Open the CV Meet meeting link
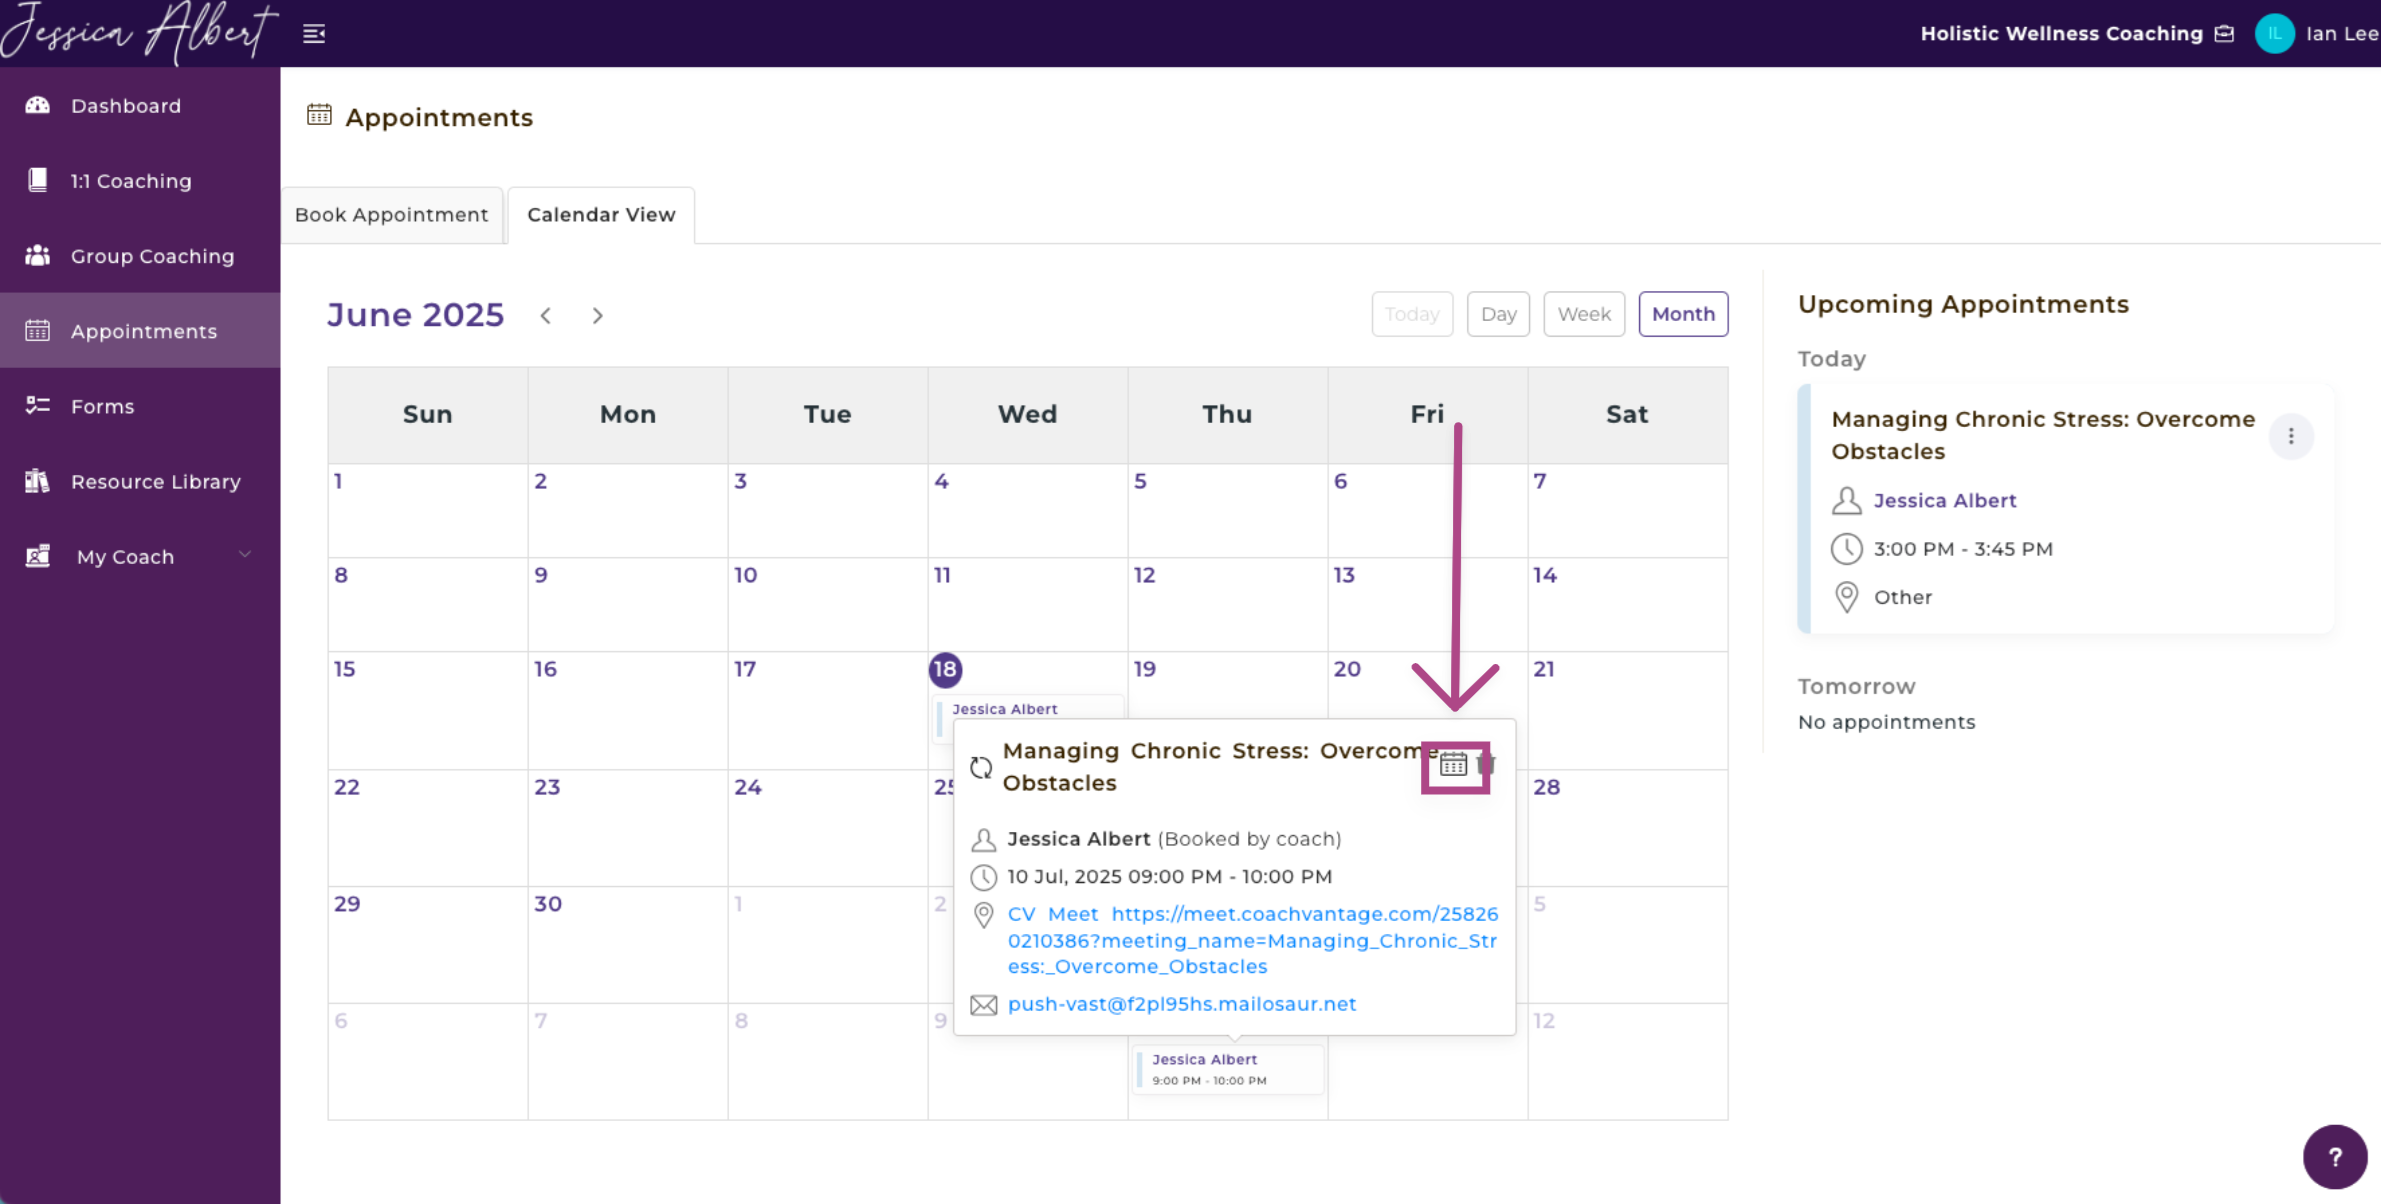The height and width of the screenshot is (1204, 2381). pyautogui.click(x=1252, y=940)
